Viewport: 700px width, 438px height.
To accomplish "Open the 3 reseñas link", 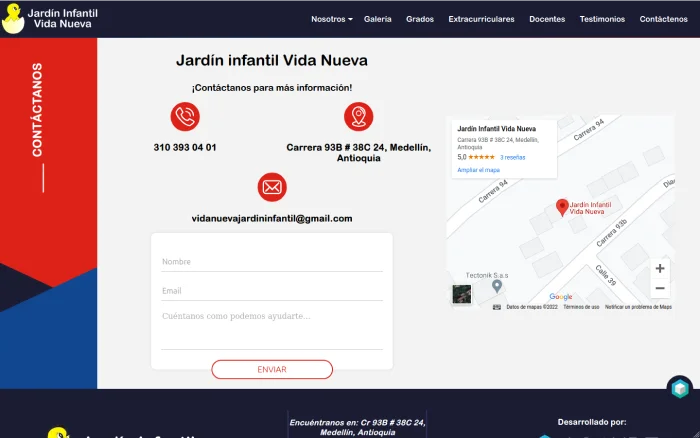I will (512, 157).
